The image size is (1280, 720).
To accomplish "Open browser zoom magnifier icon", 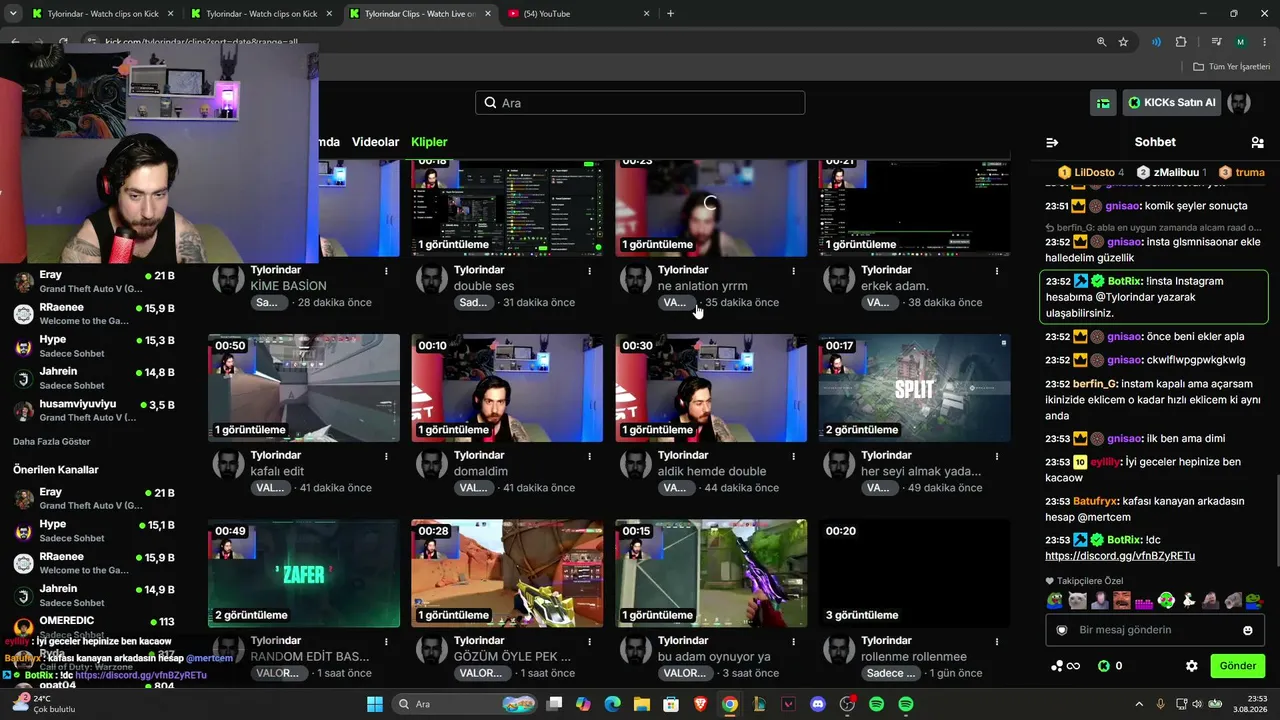I will point(1101,42).
